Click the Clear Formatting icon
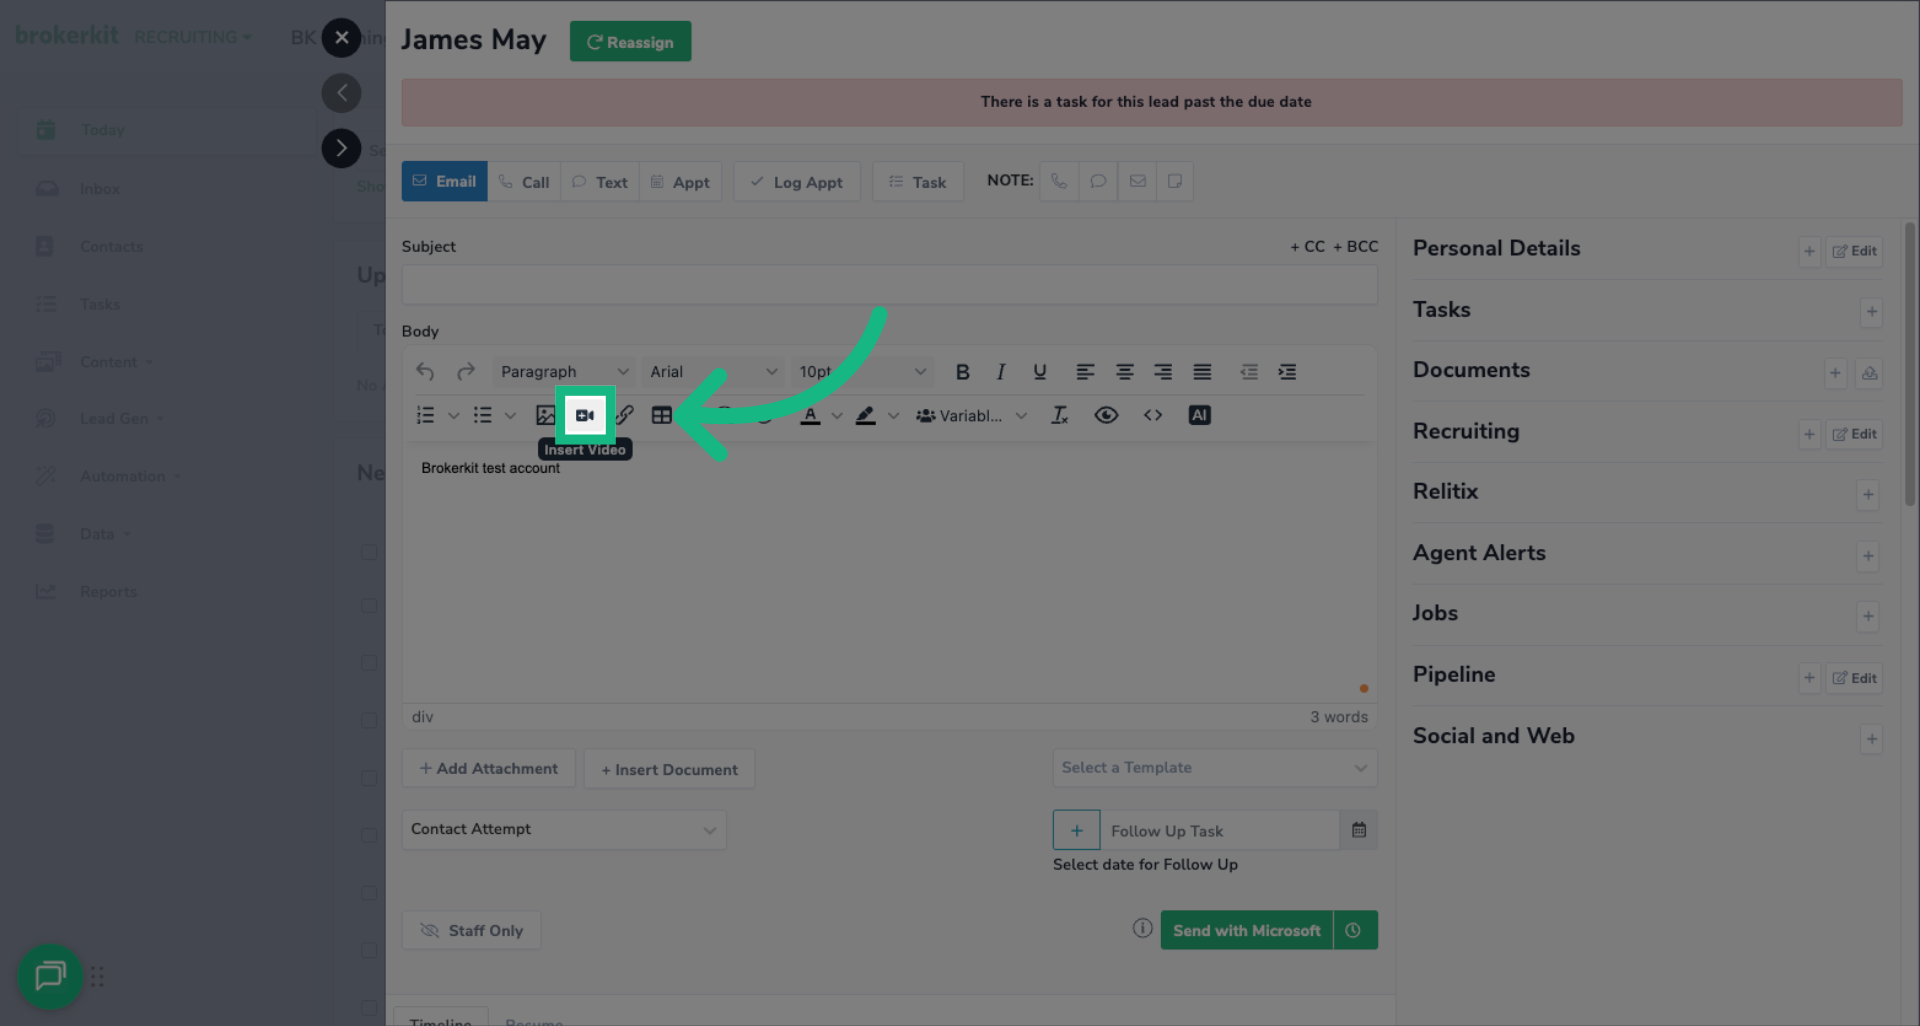This screenshot has width=1920, height=1026. (1059, 414)
